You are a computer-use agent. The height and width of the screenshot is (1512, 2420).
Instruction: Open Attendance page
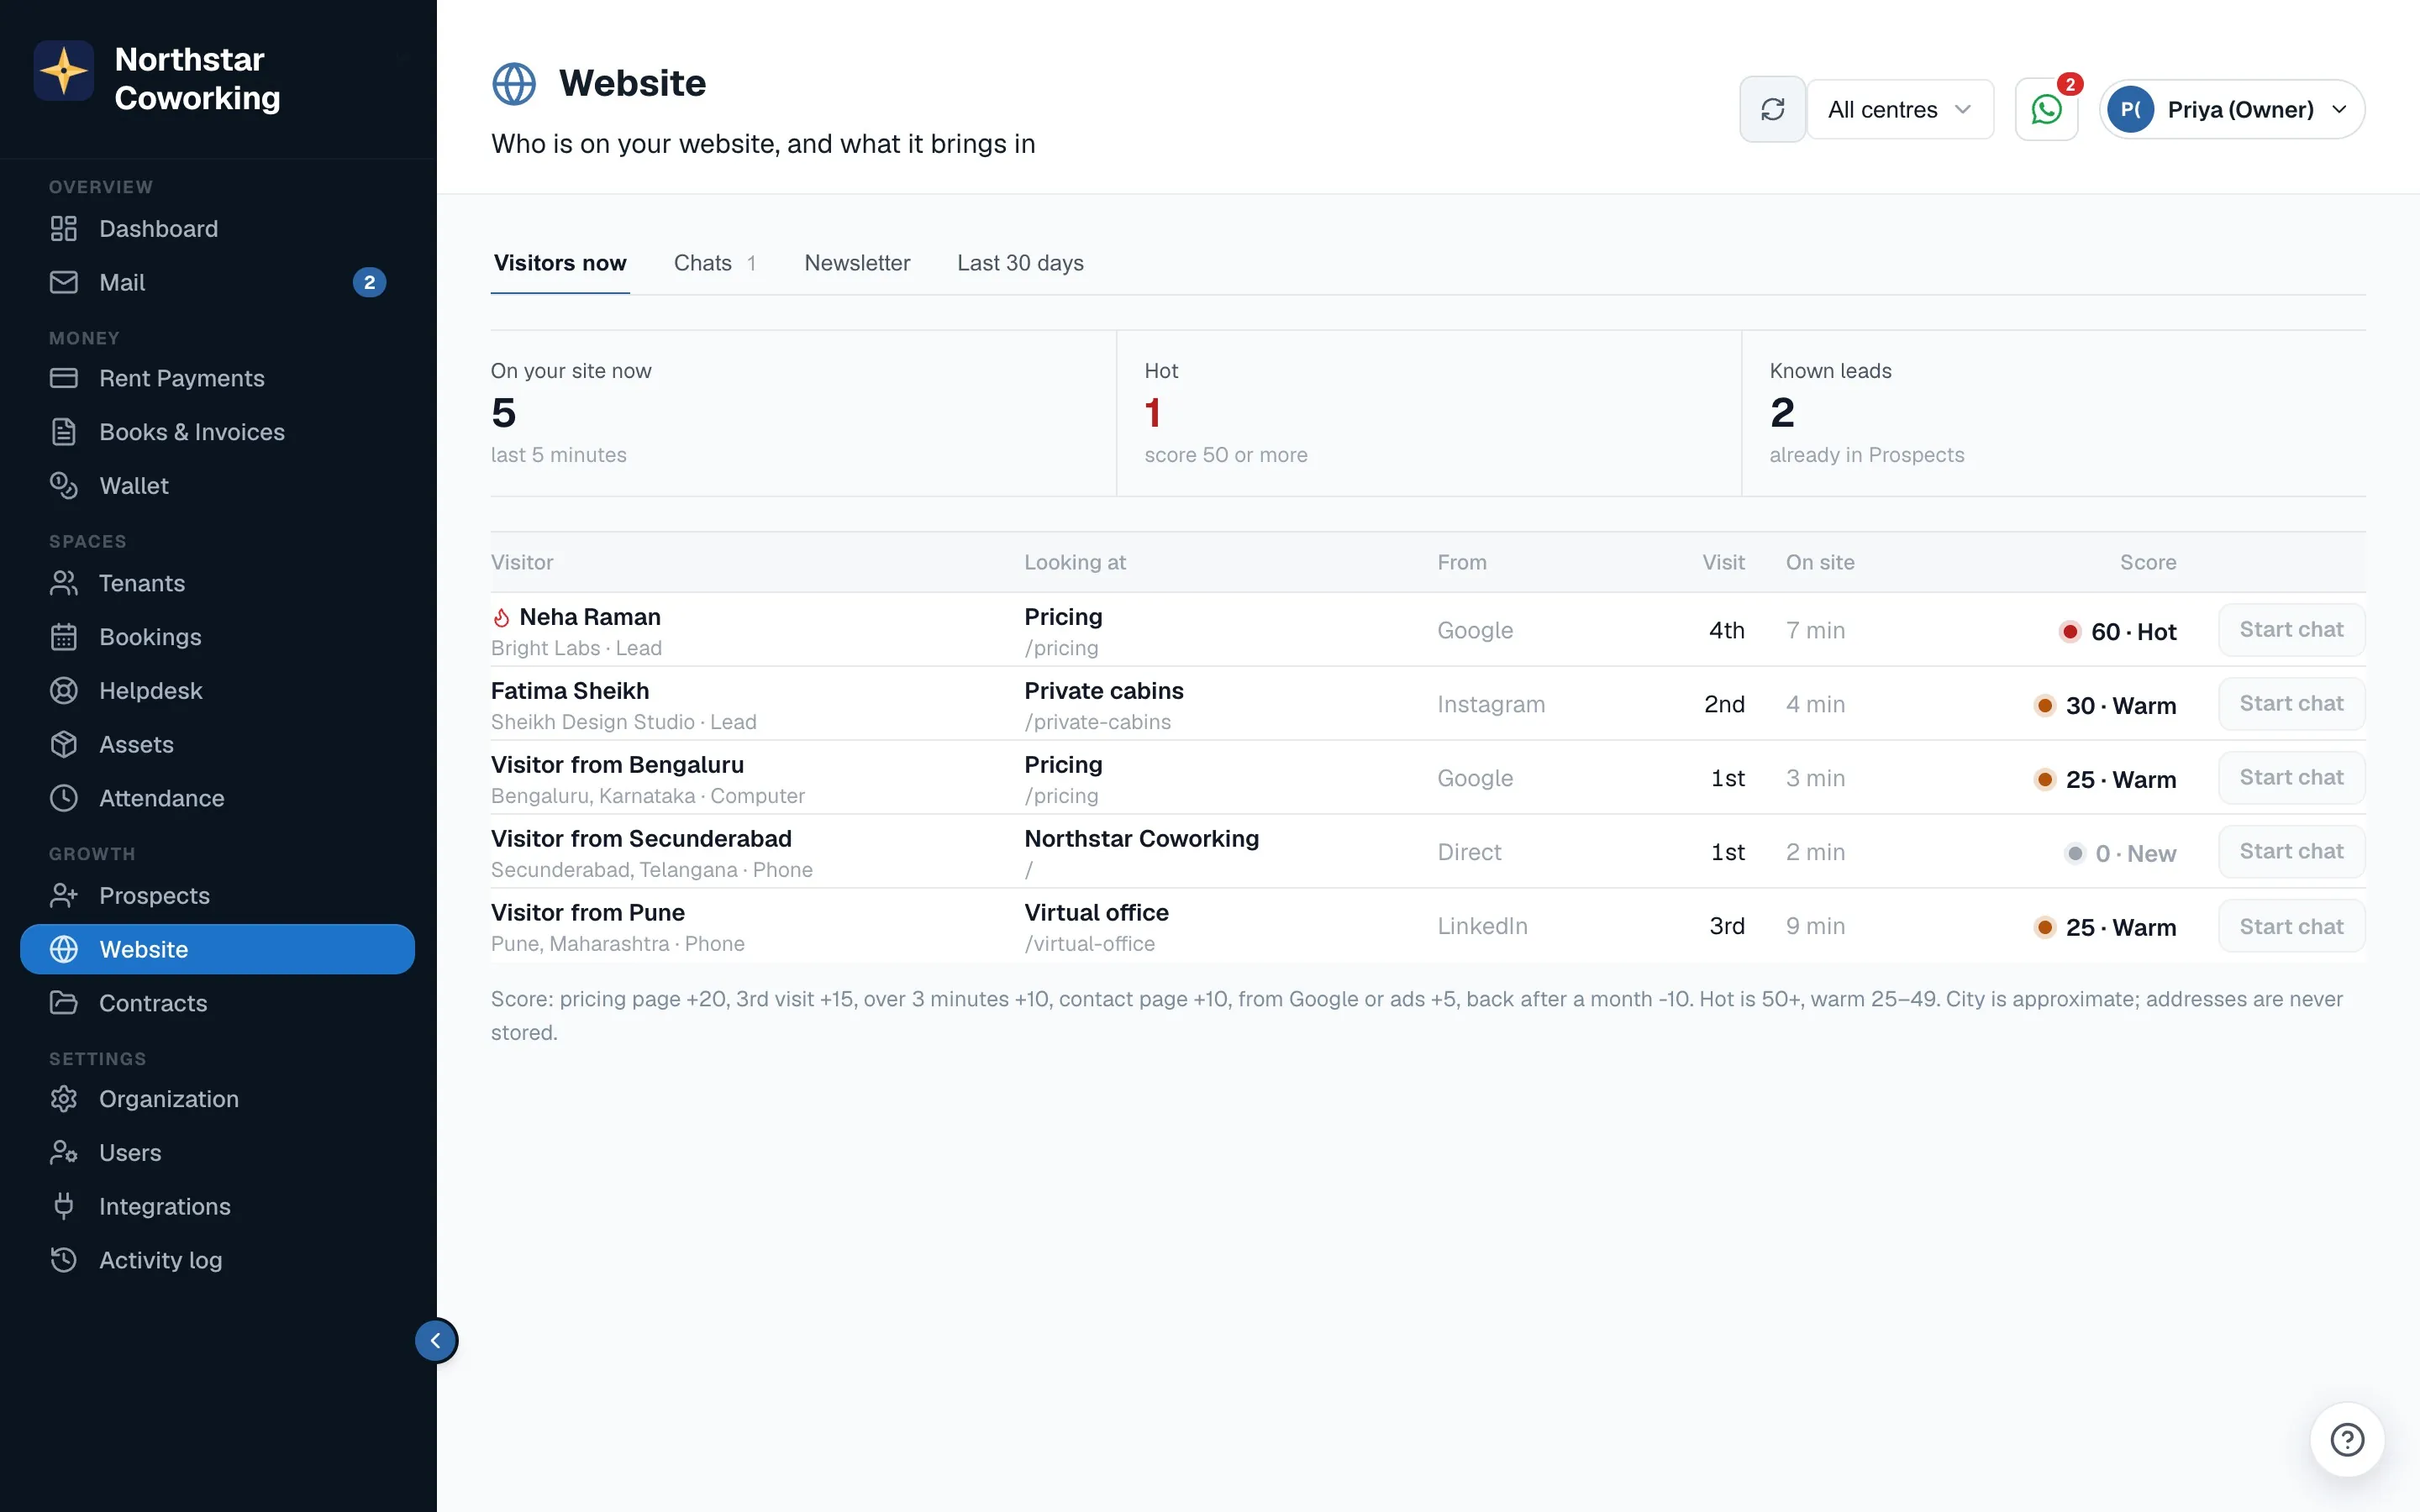tap(217, 798)
